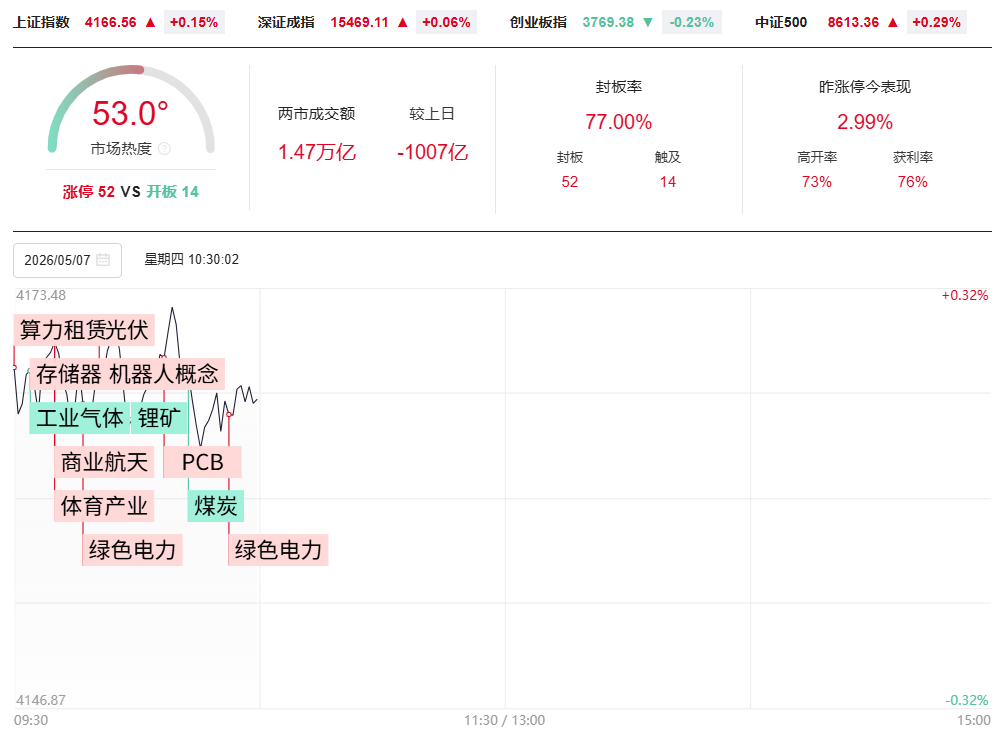
Task: Click the +0.29% change badge
Action: coord(936,22)
